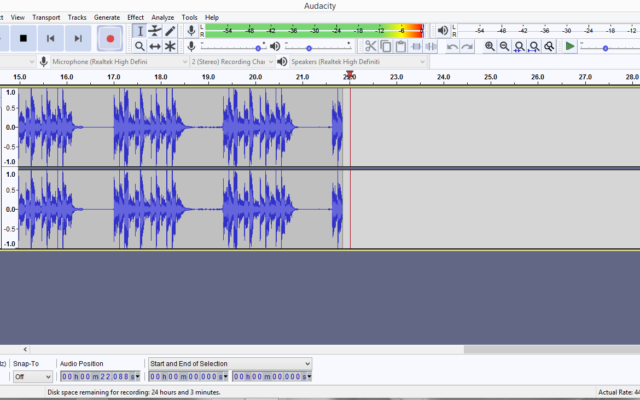
Task: Click the Zoom In icon
Action: pyautogui.click(x=489, y=46)
